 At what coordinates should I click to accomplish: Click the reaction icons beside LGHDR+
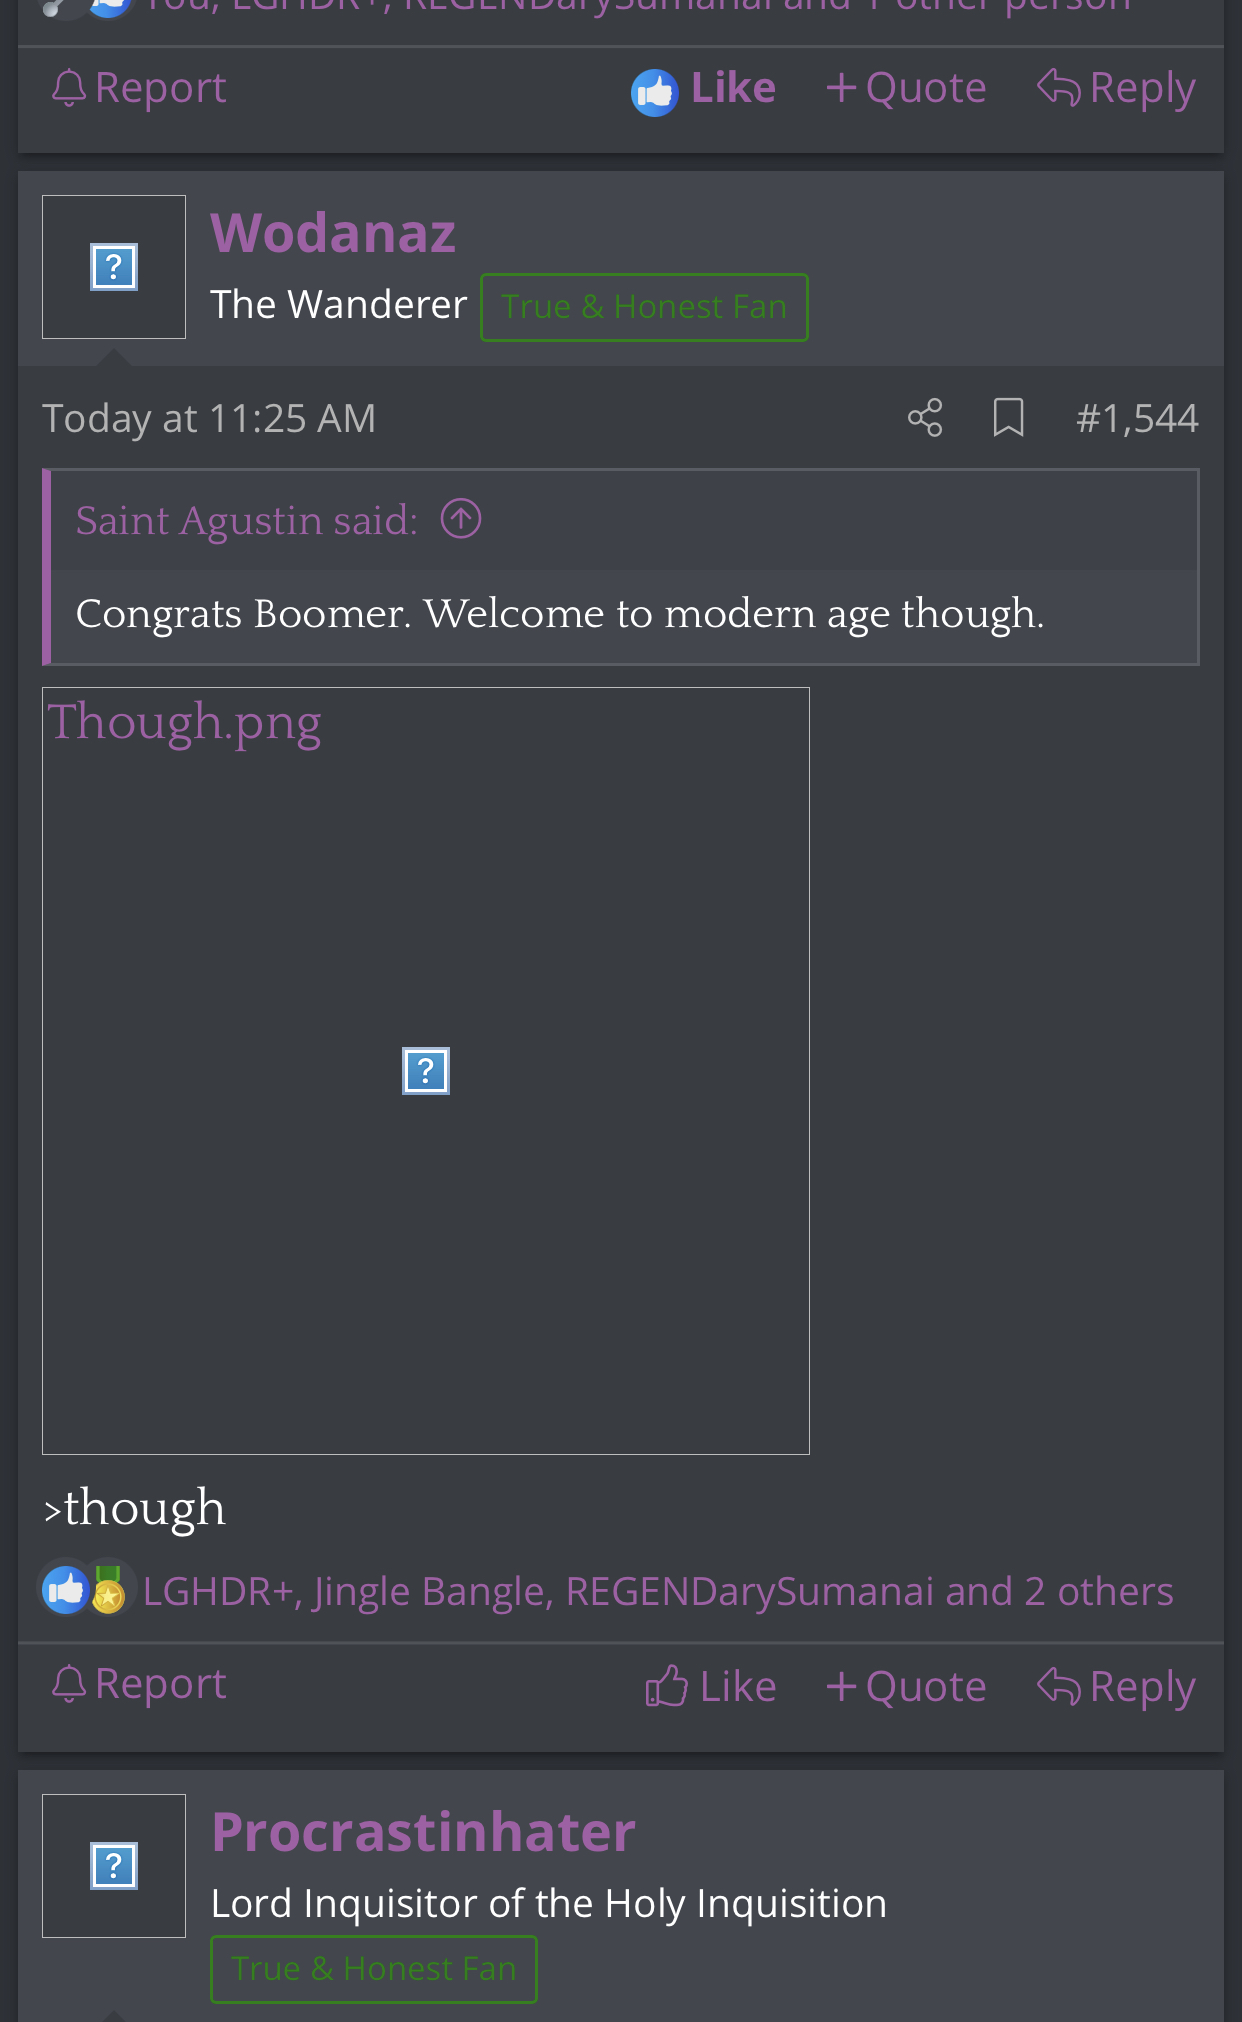[85, 1589]
